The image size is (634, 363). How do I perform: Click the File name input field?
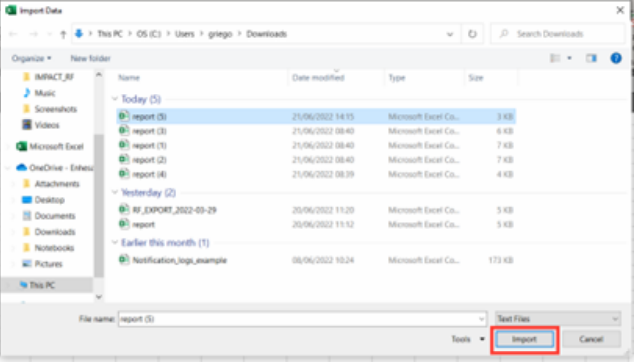click(302, 319)
